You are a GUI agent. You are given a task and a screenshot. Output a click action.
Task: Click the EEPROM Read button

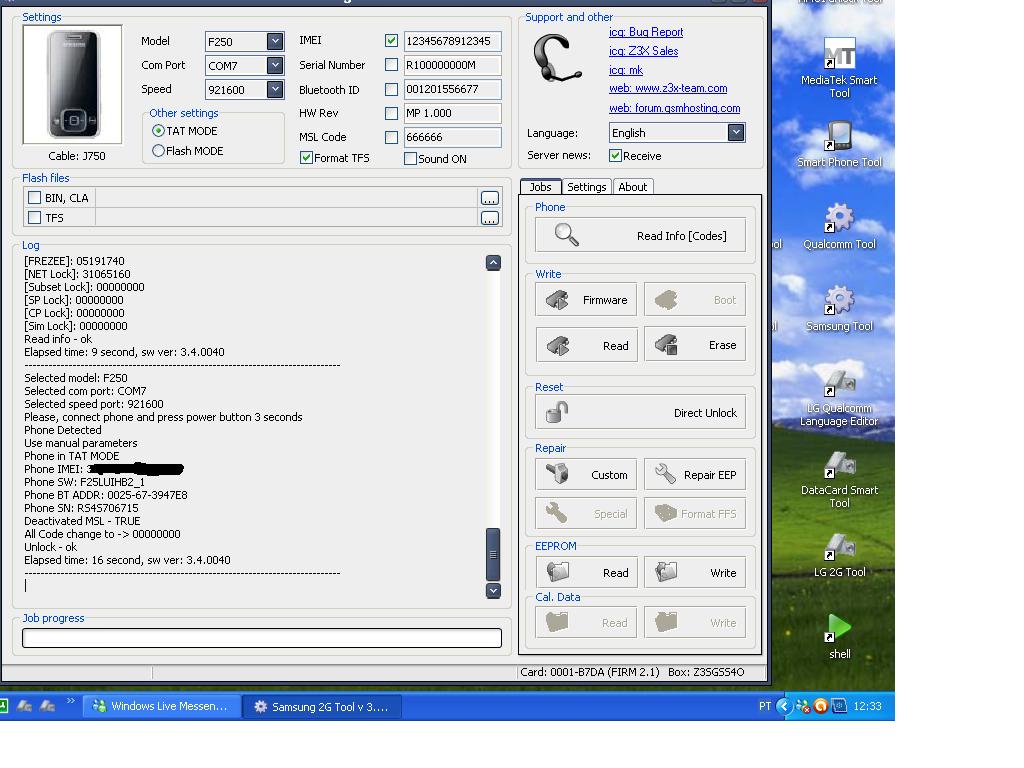586,573
